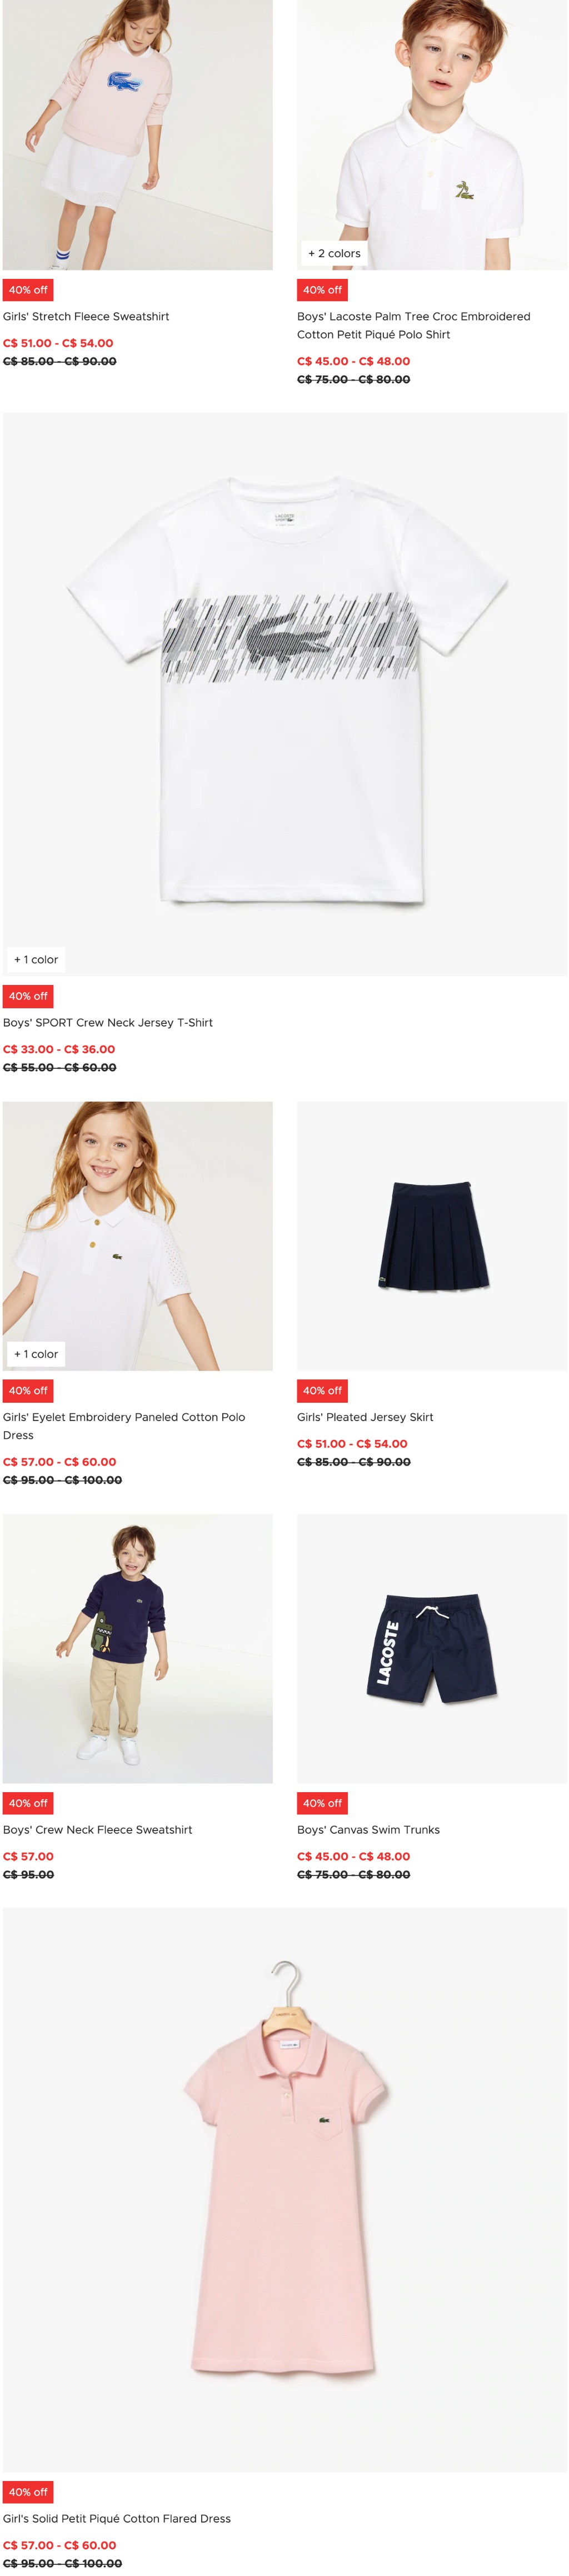569x2576 pixels.
Task: Open Boys' Canvas Swim Trunks link
Action: tap(368, 1830)
